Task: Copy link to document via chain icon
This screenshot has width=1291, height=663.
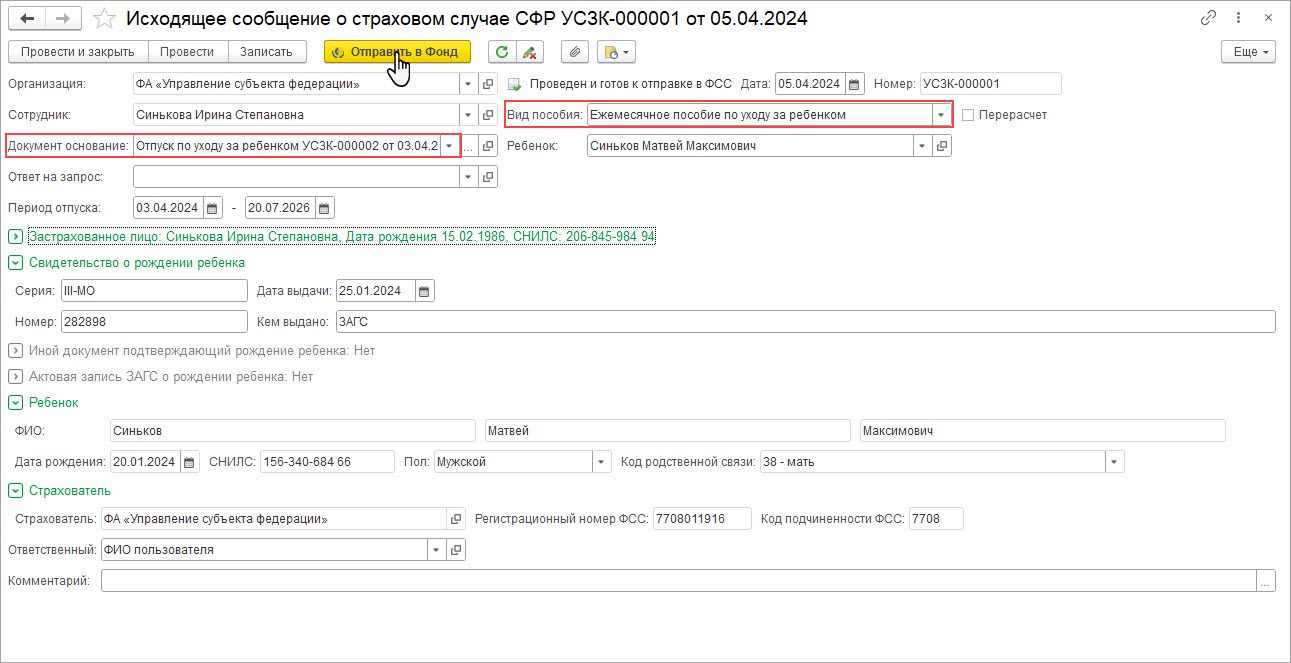Action: click(x=1209, y=18)
